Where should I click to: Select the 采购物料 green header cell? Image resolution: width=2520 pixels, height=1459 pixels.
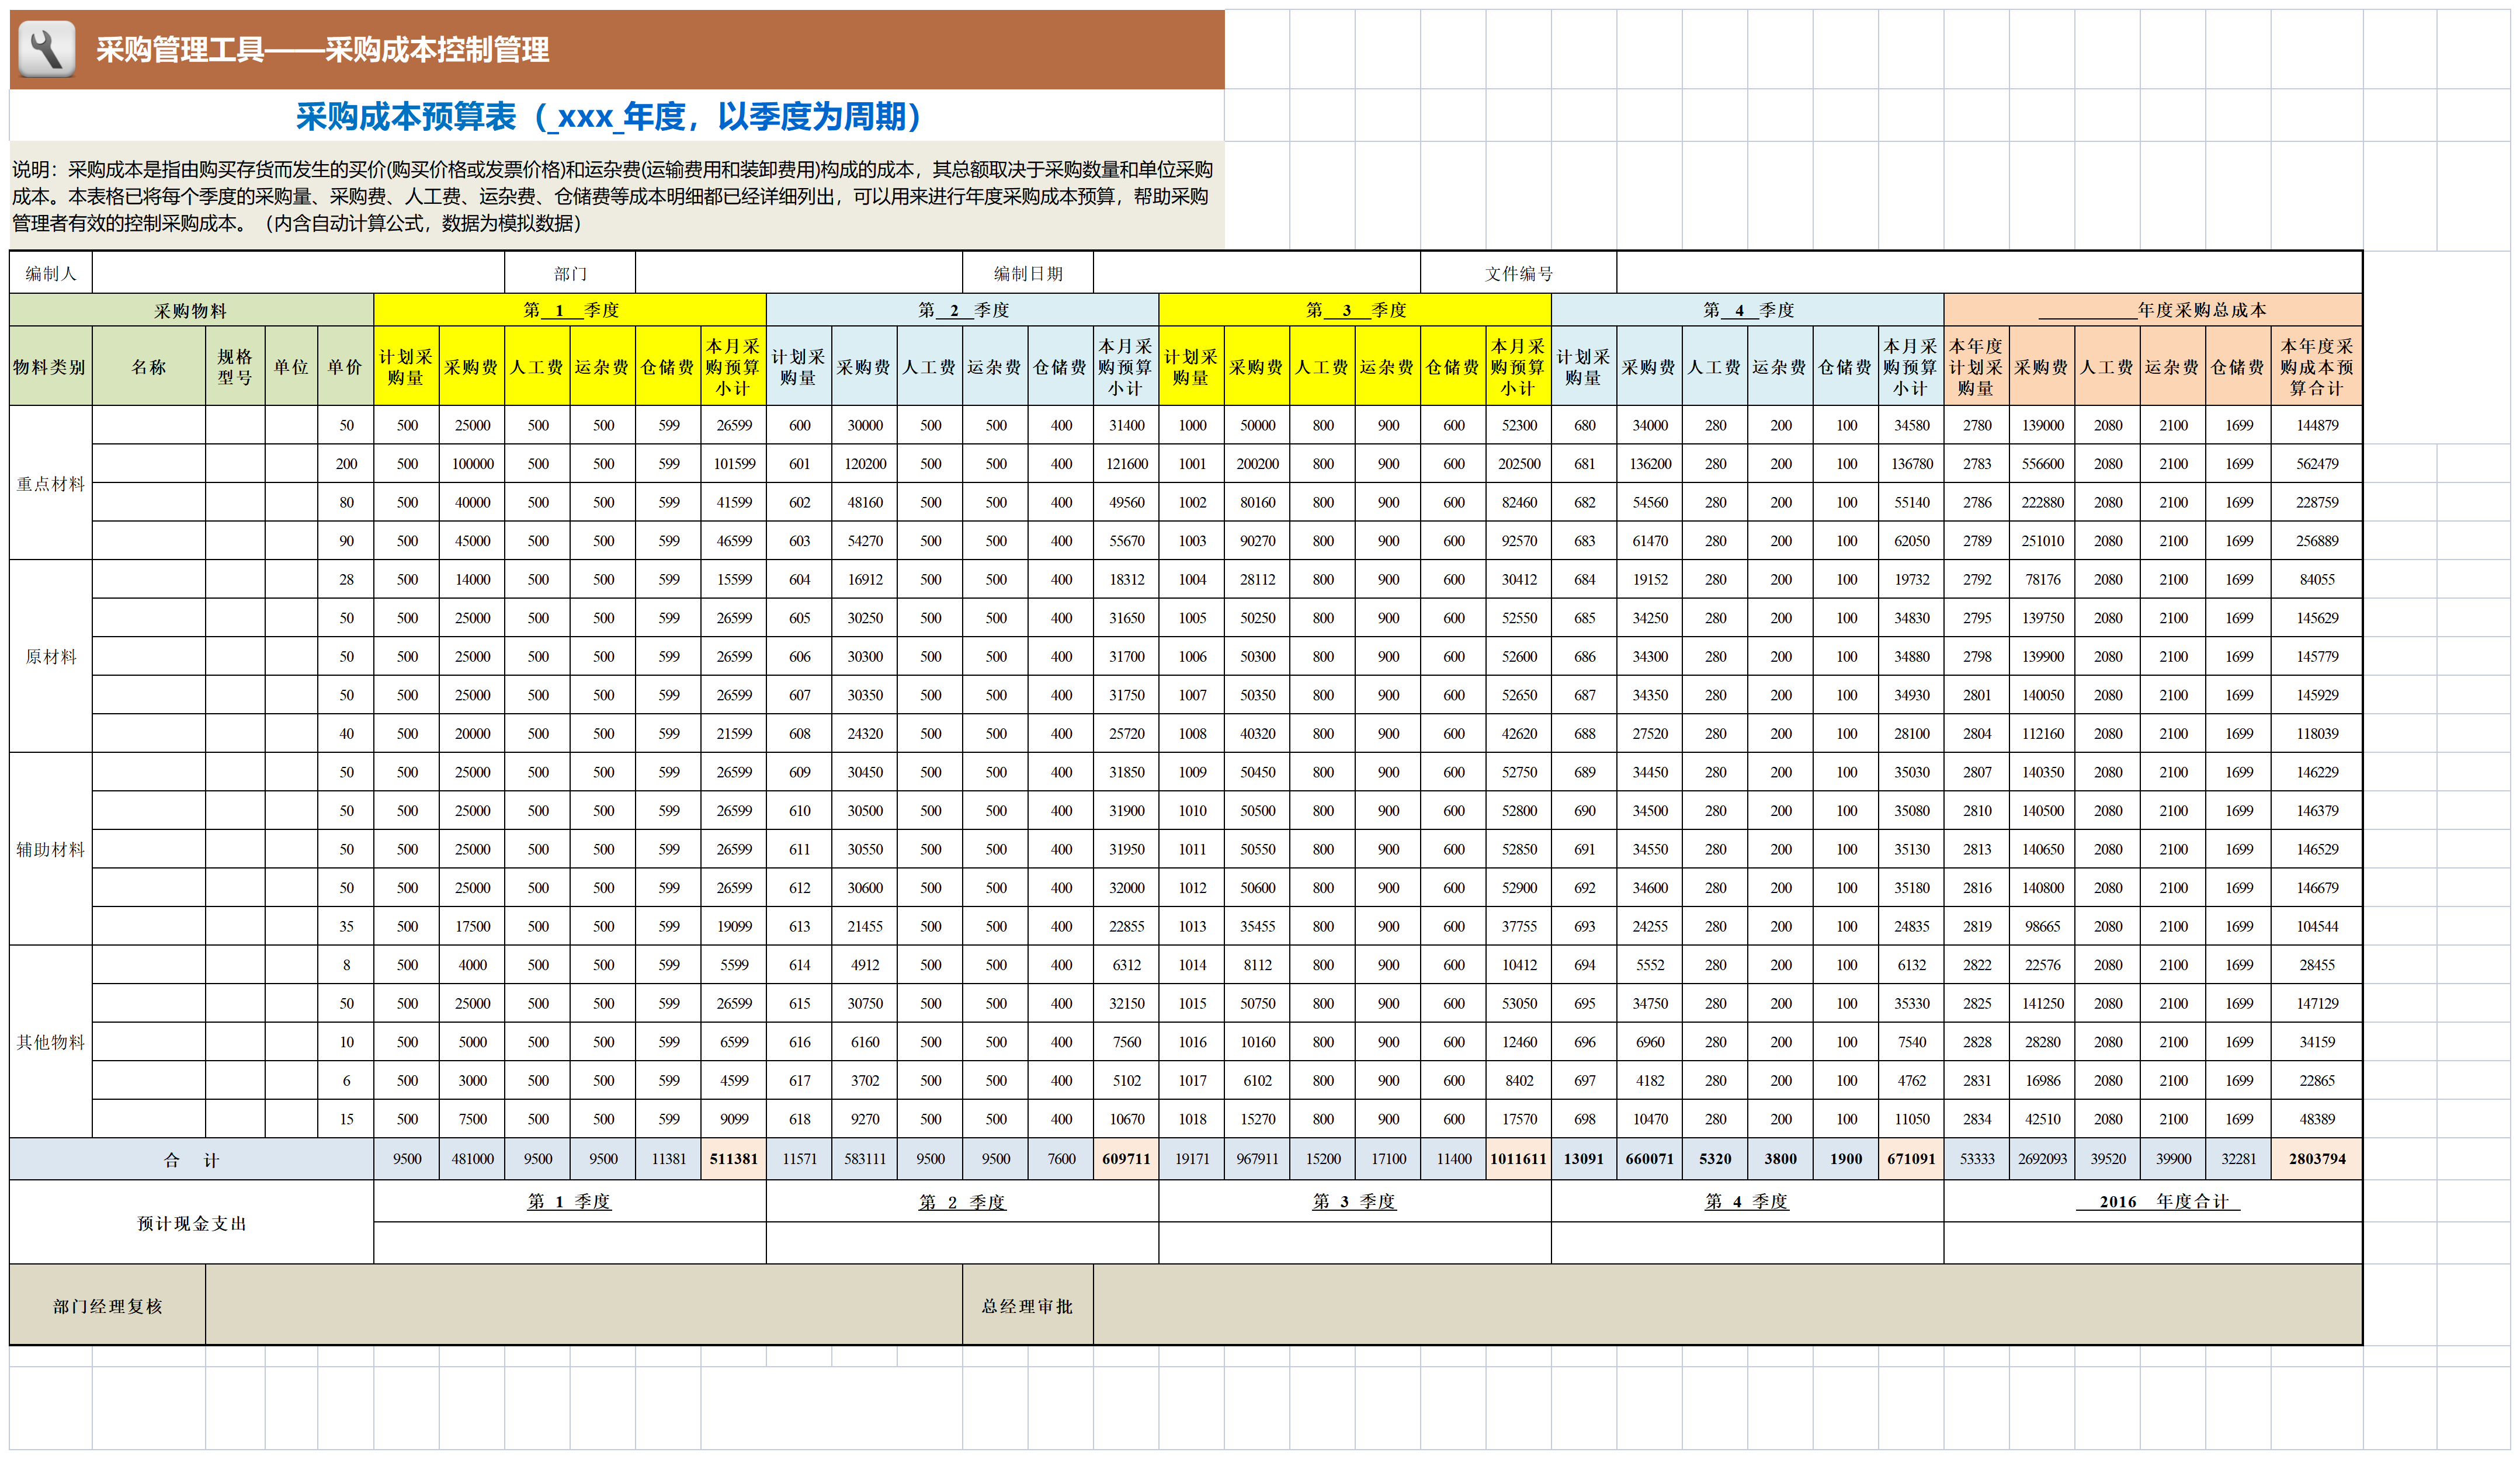(191, 311)
